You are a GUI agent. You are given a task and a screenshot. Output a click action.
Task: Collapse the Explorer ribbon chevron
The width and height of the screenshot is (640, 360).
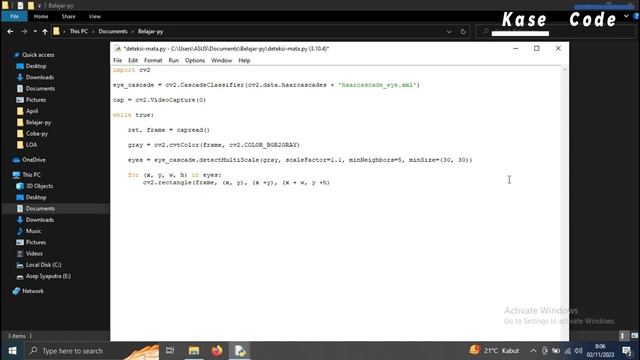(x=626, y=16)
